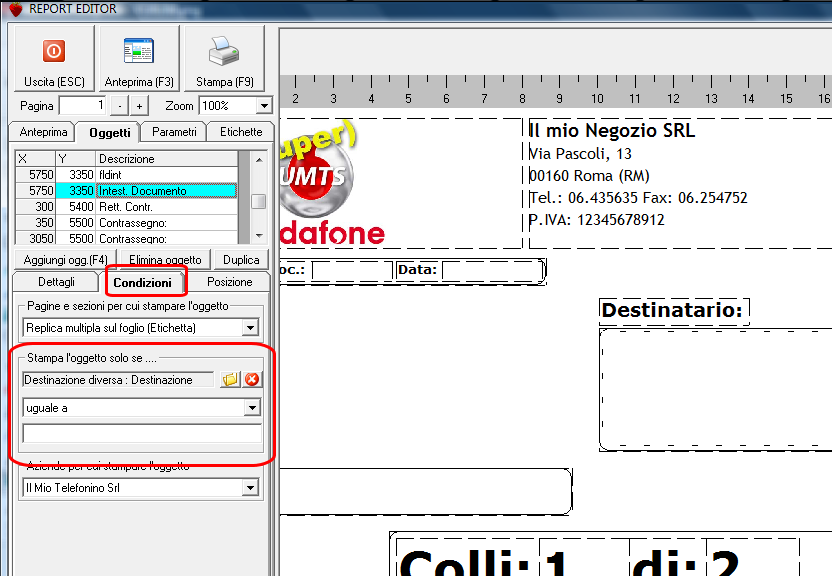Click the Elimina oggetto button
Viewport: 832px width, 576px height.
tap(166, 260)
